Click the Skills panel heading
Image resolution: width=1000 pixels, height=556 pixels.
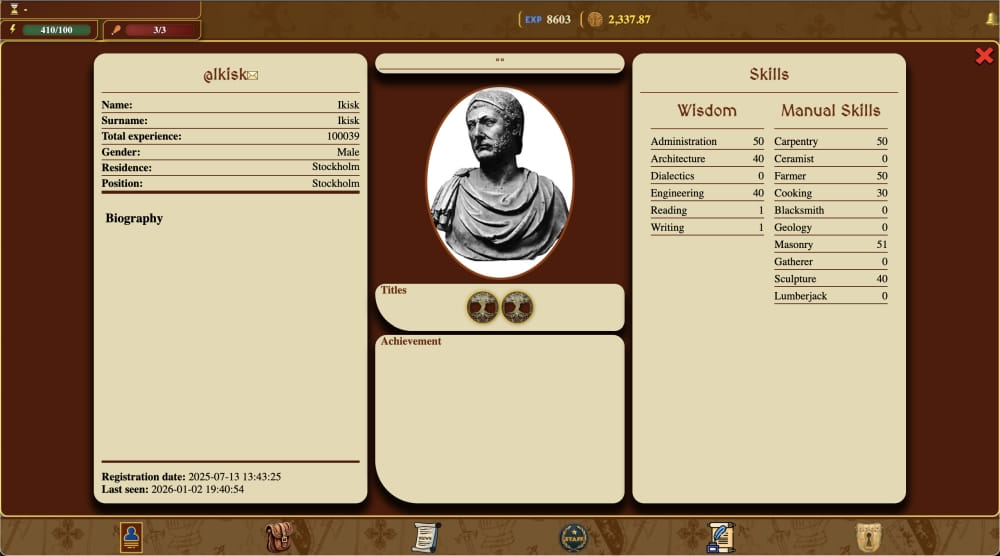[769, 74]
